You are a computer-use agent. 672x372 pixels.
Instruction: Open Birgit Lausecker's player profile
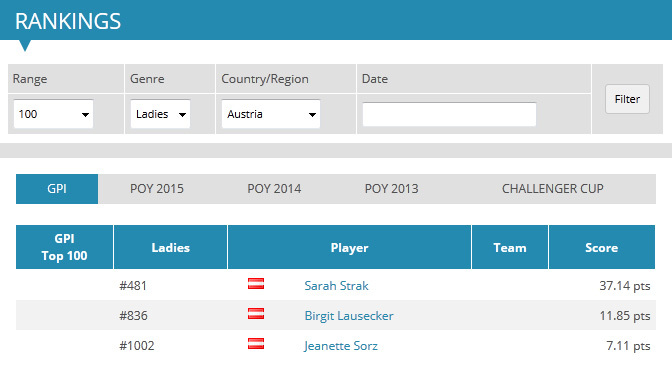pyautogui.click(x=349, y=316)
